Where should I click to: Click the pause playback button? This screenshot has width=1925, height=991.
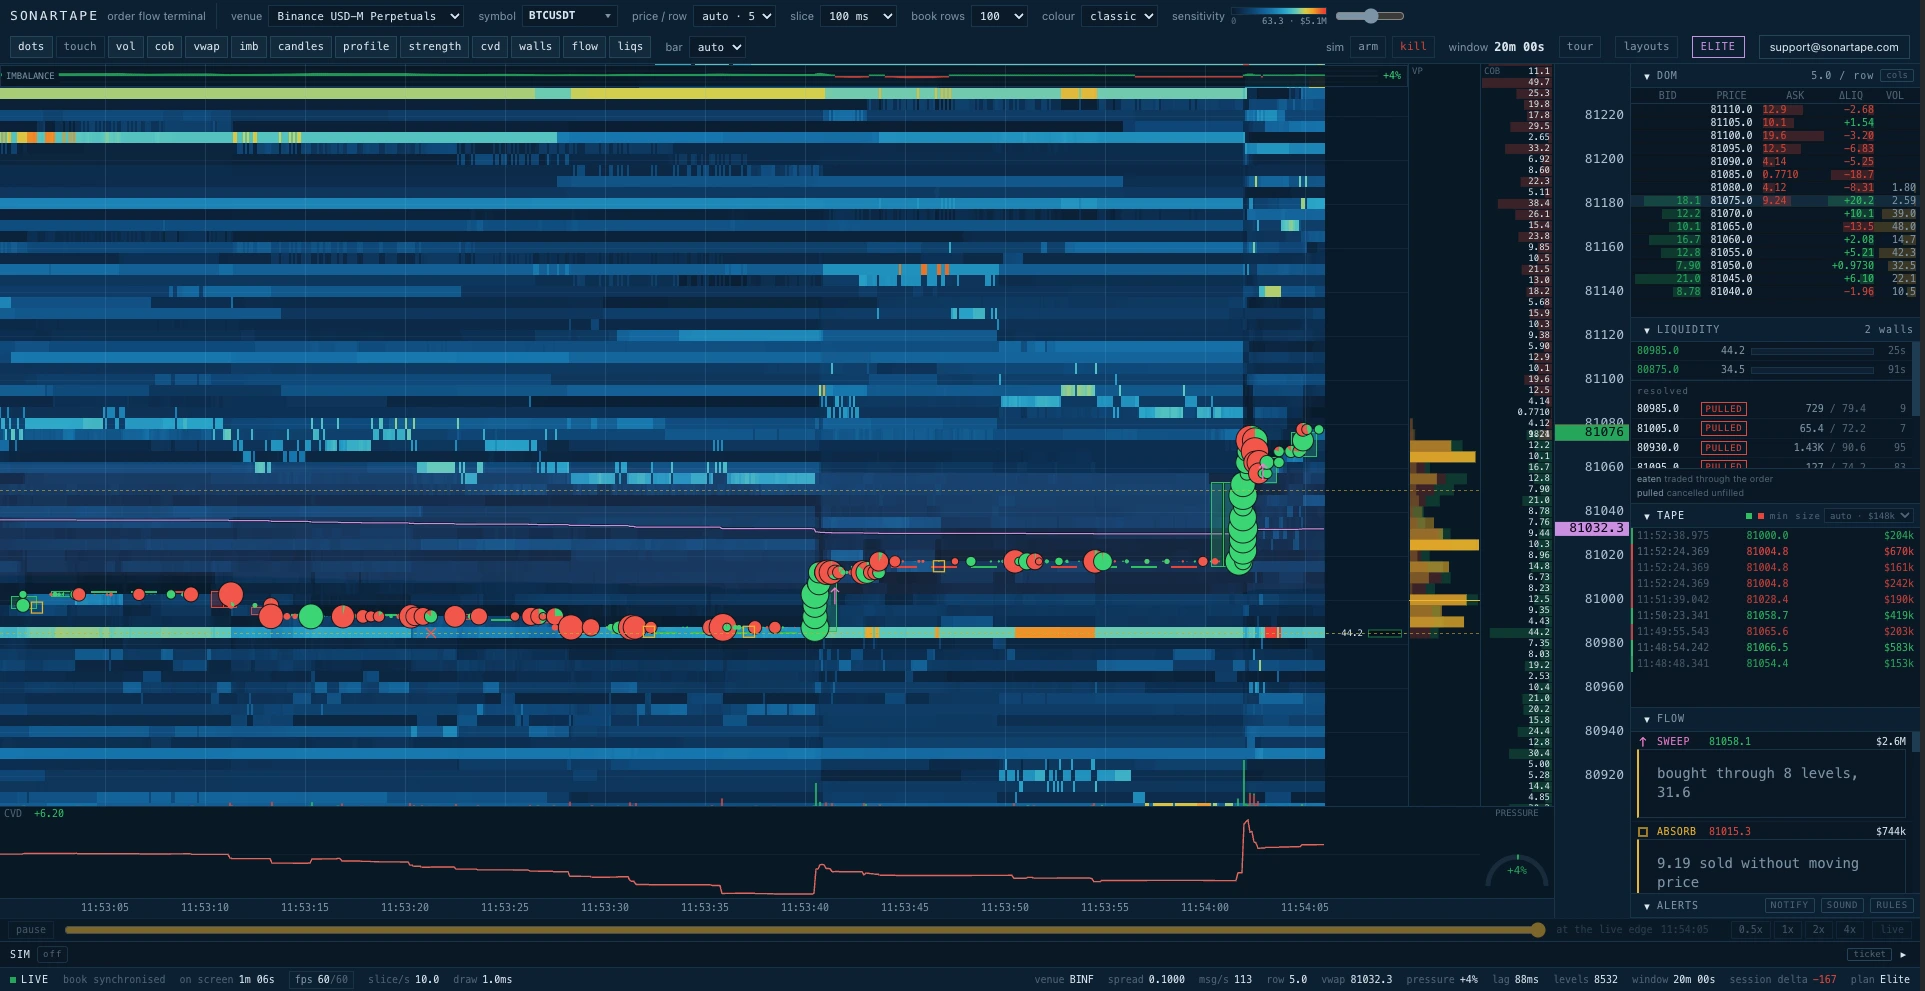pyautogui.click(x=31, y=930)
